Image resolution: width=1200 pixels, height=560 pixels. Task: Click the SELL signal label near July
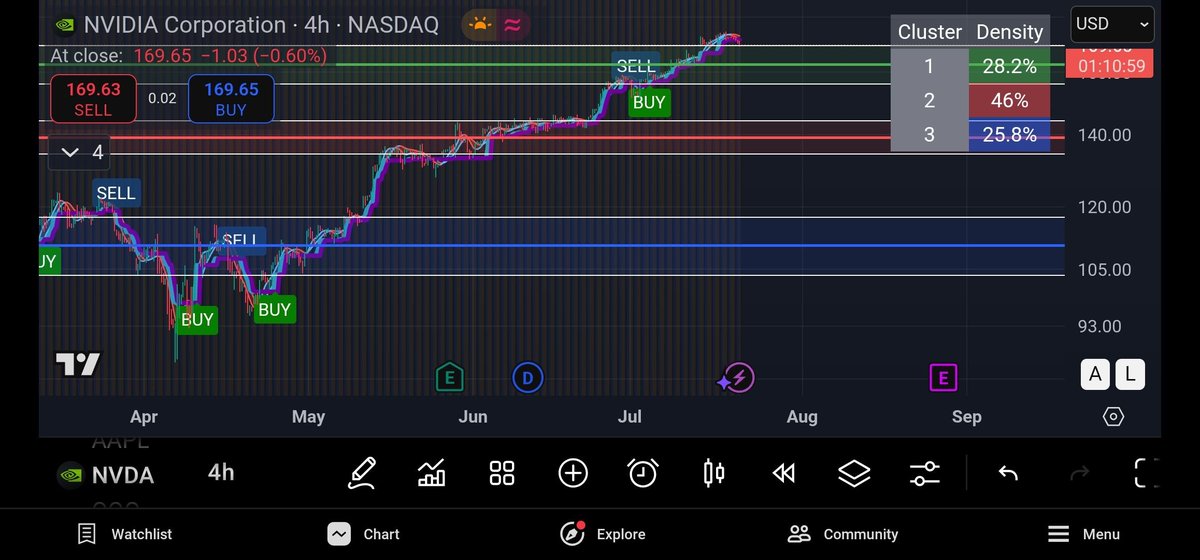point(635,67)
